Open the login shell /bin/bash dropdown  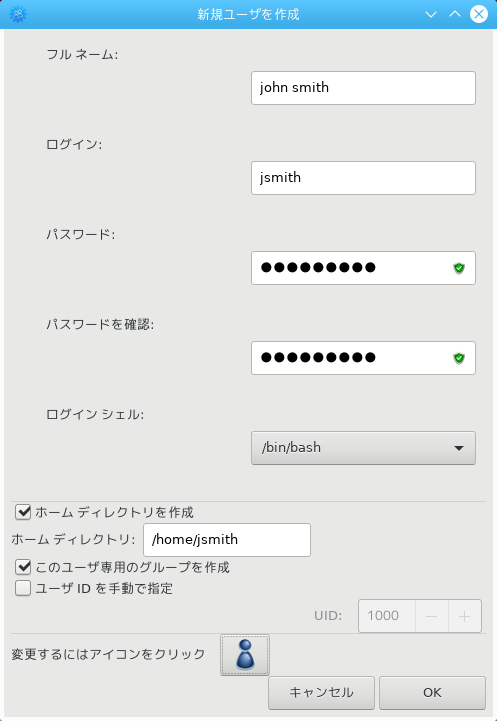[363, 448]
